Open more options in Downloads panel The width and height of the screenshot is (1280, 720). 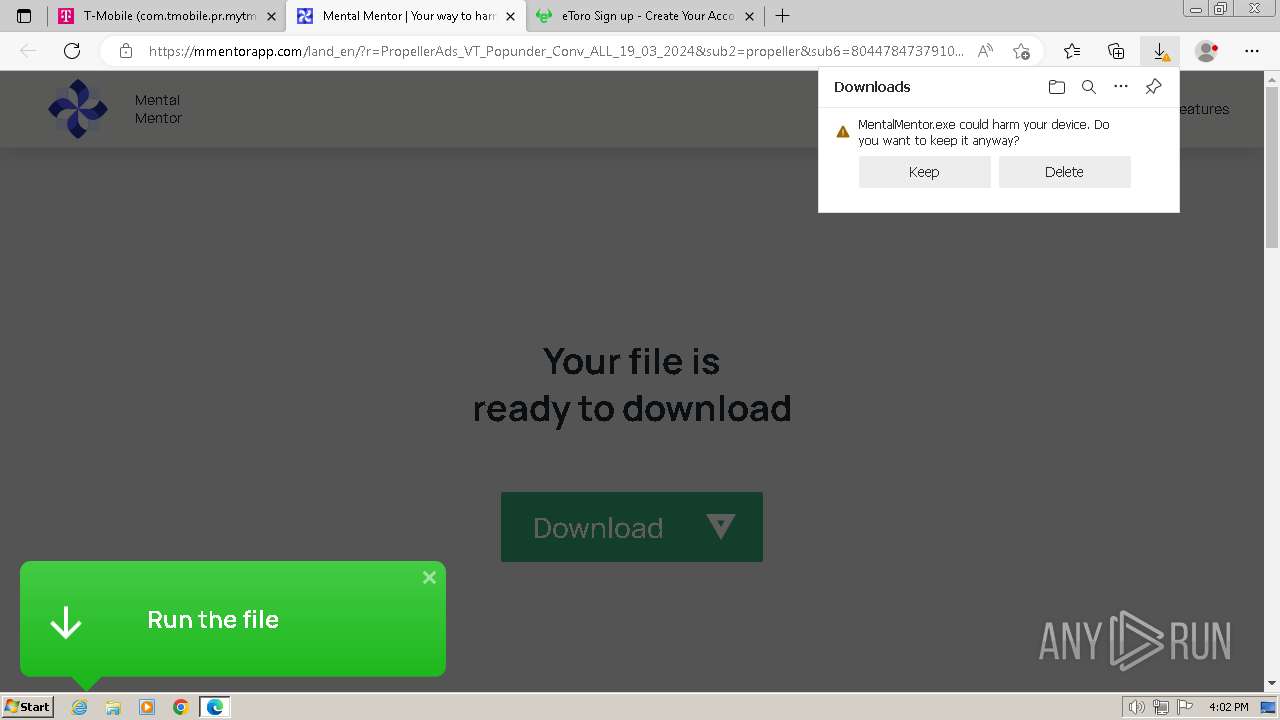[x=1121, y=87]
